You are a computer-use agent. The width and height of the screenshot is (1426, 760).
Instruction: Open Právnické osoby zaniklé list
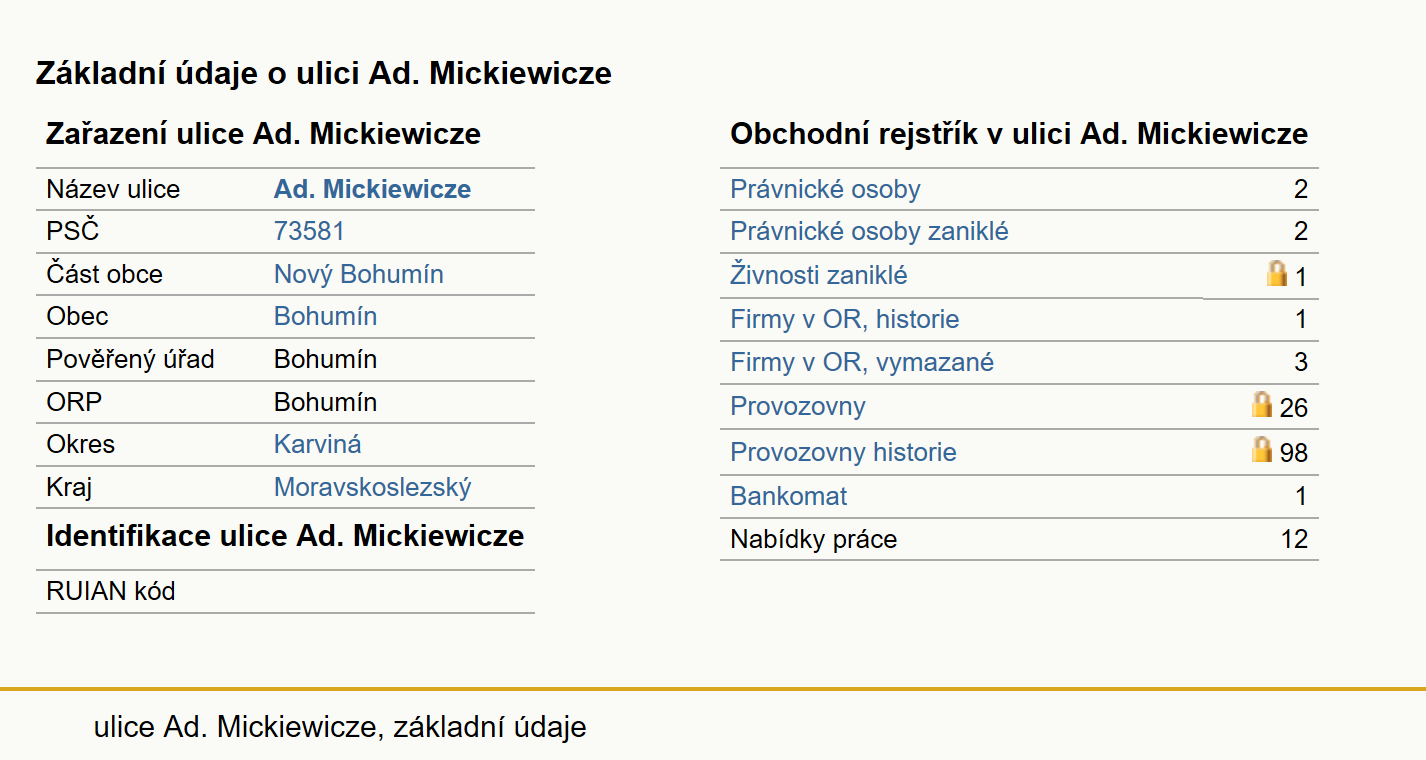coord(869,232)
